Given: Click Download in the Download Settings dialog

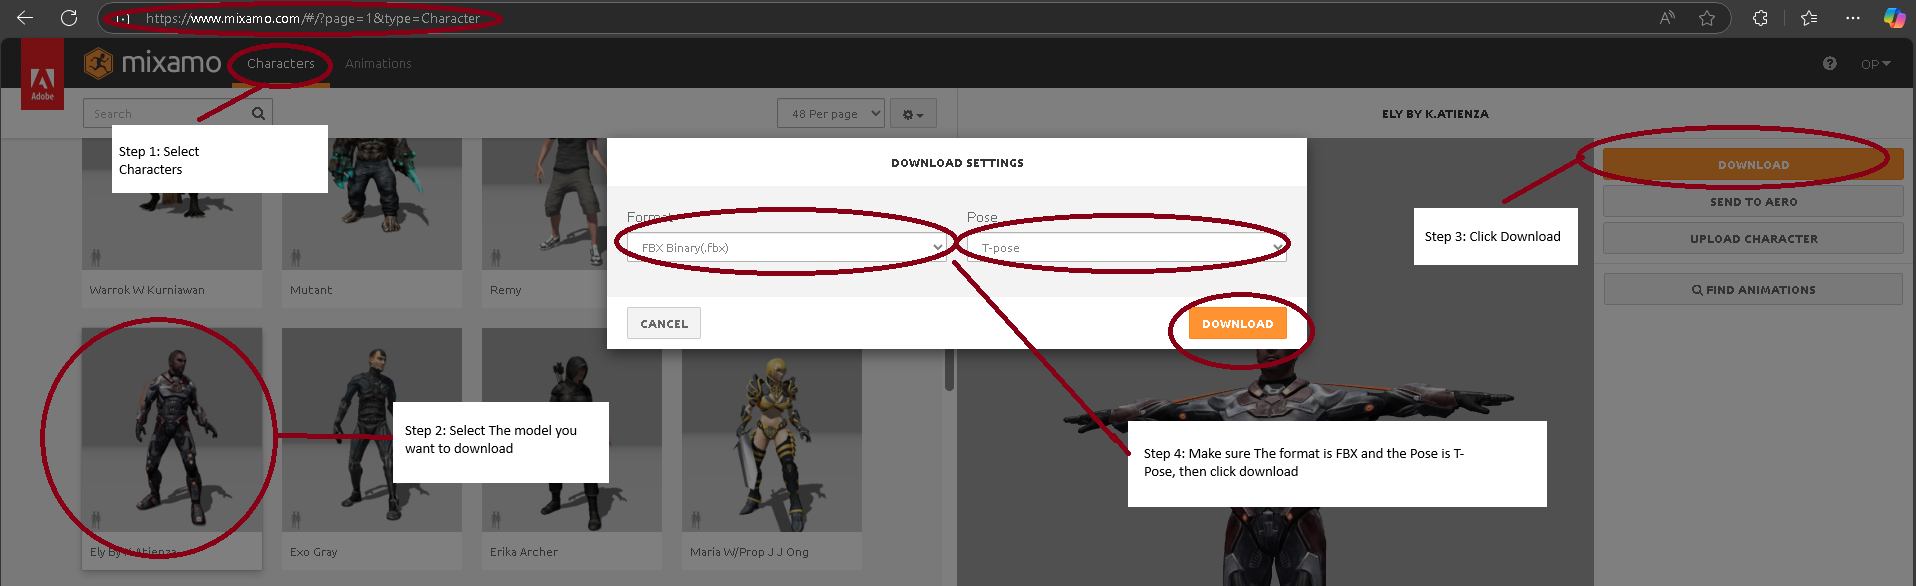Looking at the screenshot, I should tap(1238, 323).
